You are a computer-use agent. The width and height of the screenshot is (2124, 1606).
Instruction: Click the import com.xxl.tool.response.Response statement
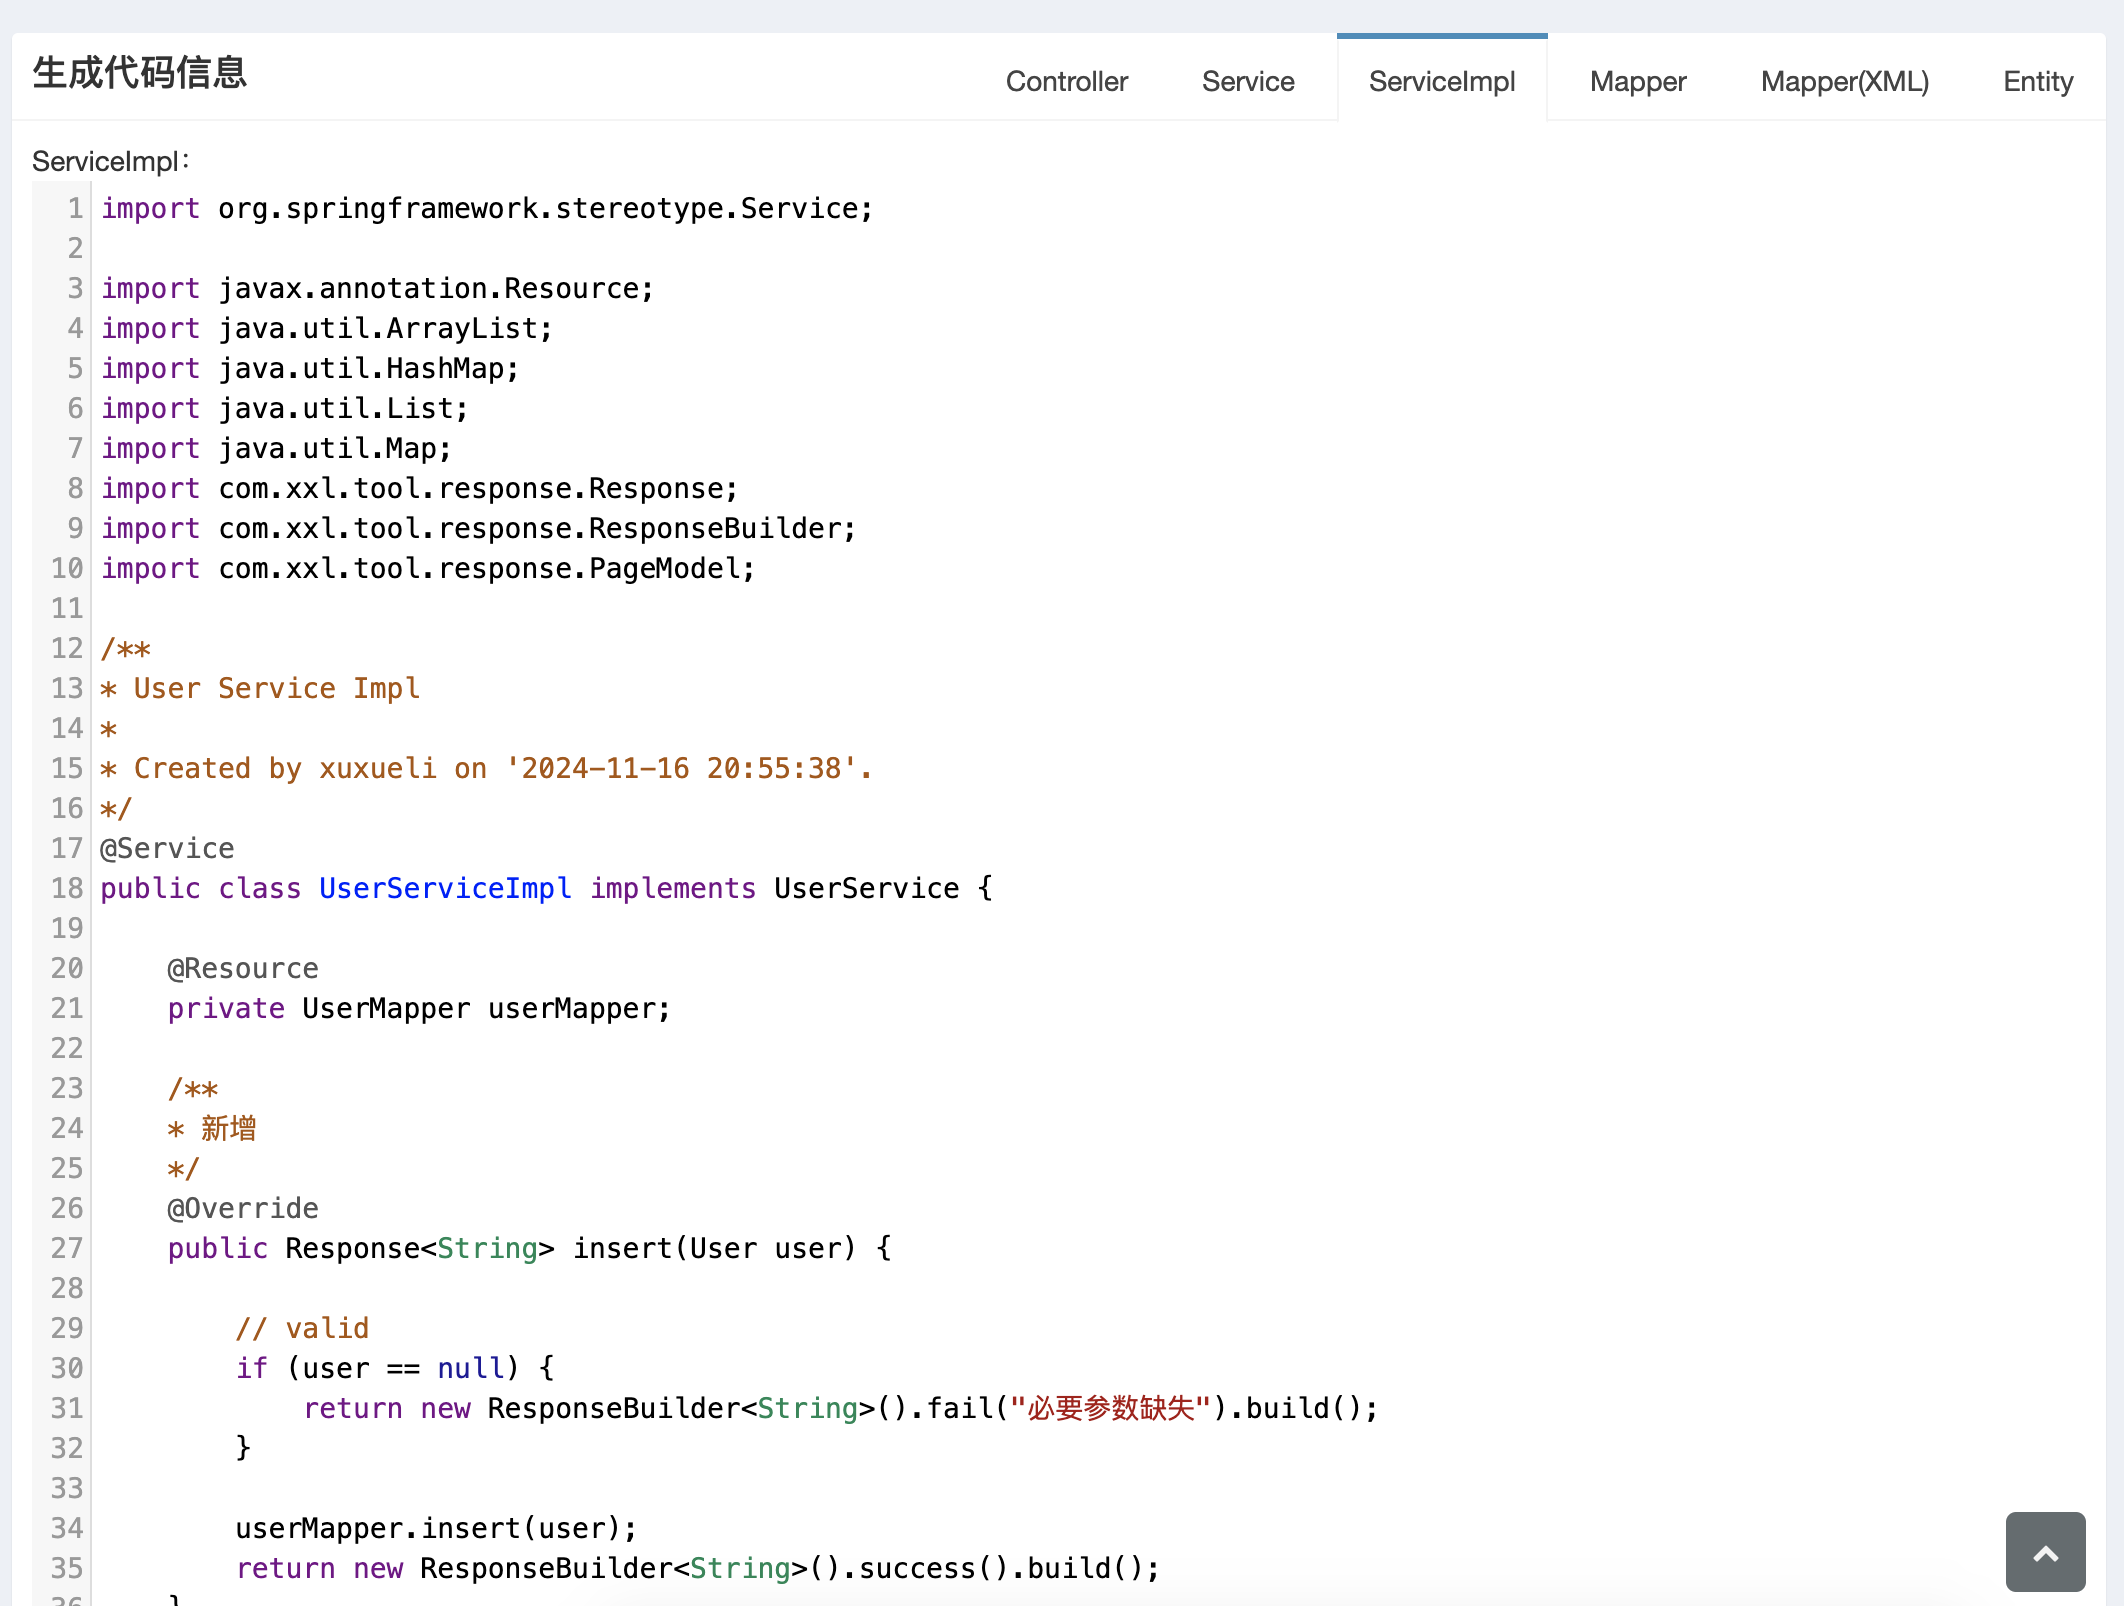[x=418, y=488]
